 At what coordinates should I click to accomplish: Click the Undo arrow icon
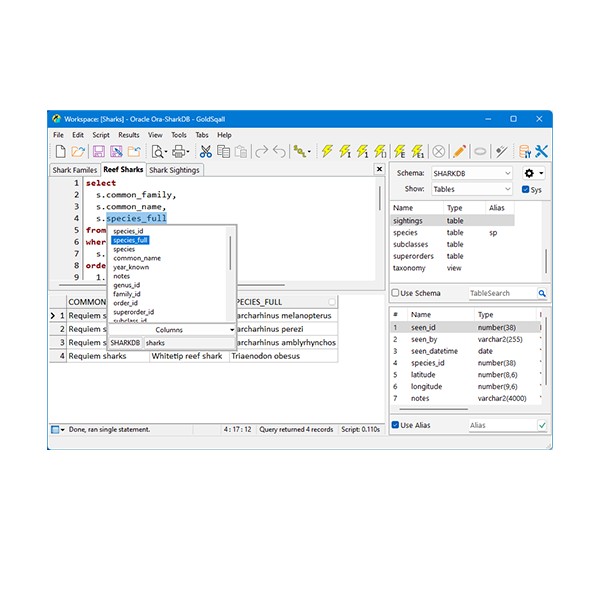(x=280, y=152)
